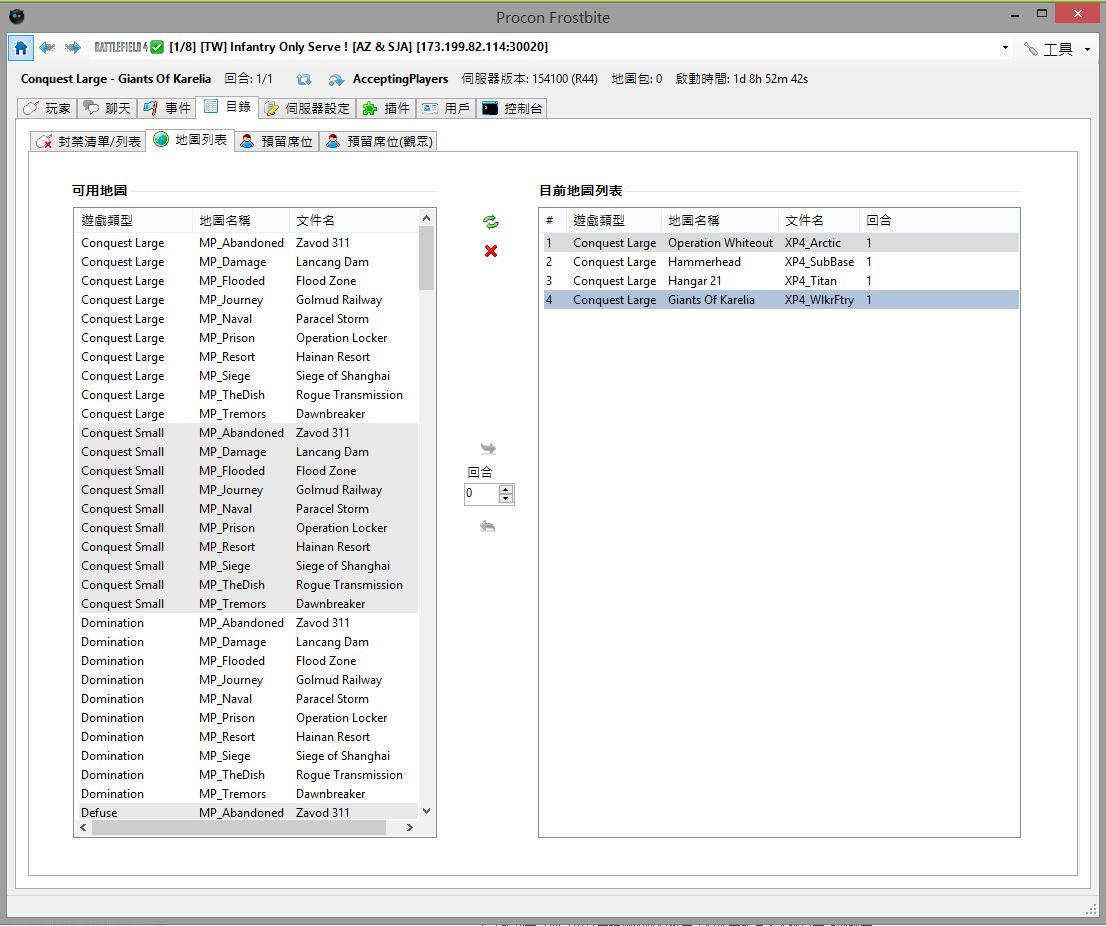Image resolution: width=1106 pixels, height=926 pixels.
Task: Click the 回合 column header in current map list
Action: coord(879,220)
